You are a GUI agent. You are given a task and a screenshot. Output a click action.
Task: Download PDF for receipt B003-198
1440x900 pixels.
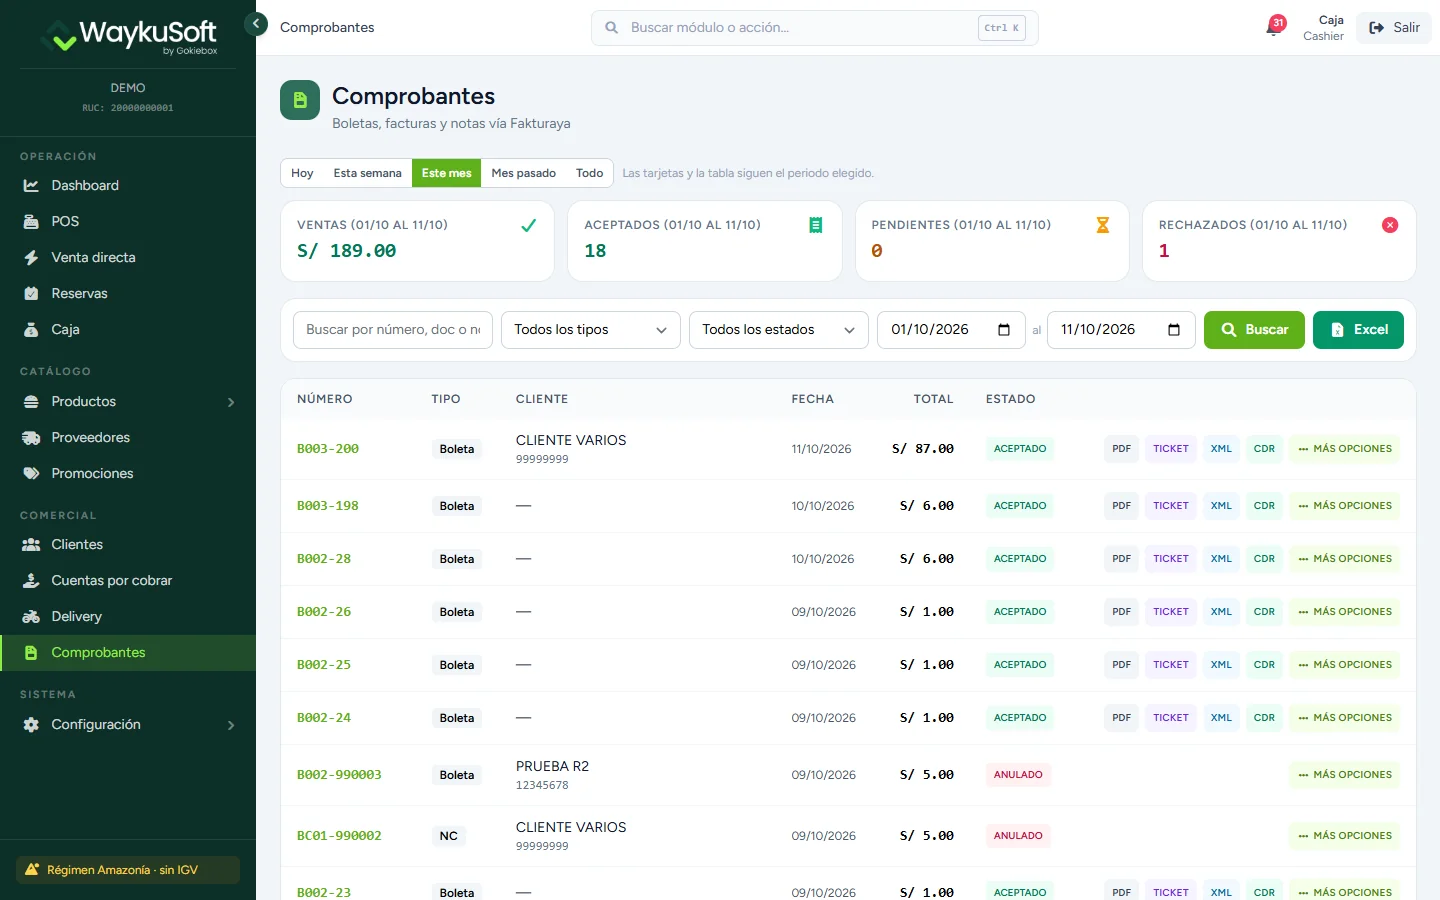[1121, 506]
